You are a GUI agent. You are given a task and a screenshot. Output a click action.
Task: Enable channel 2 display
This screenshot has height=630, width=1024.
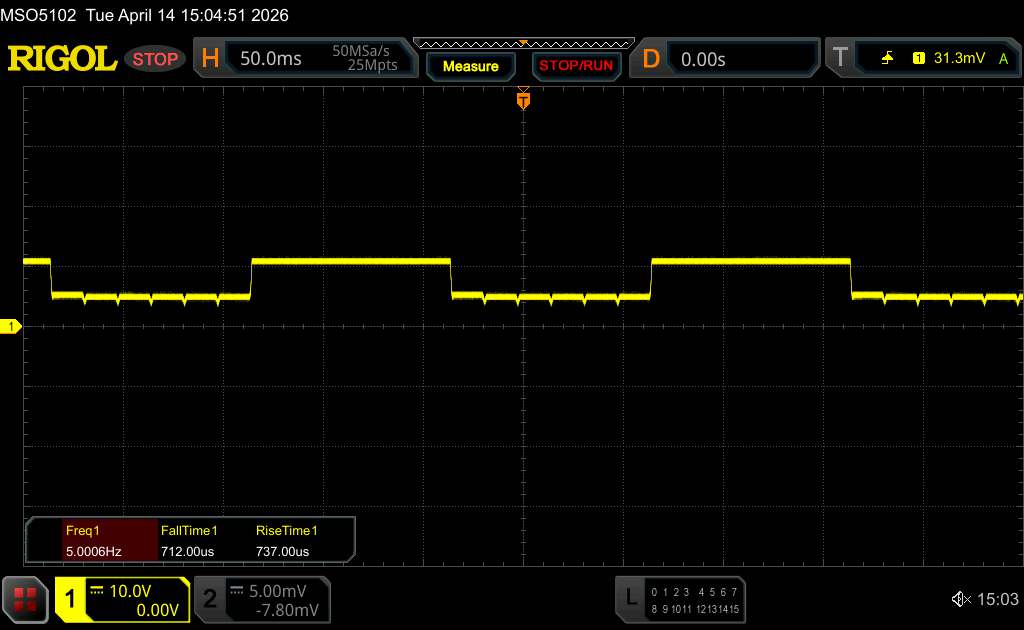(210, 599)
